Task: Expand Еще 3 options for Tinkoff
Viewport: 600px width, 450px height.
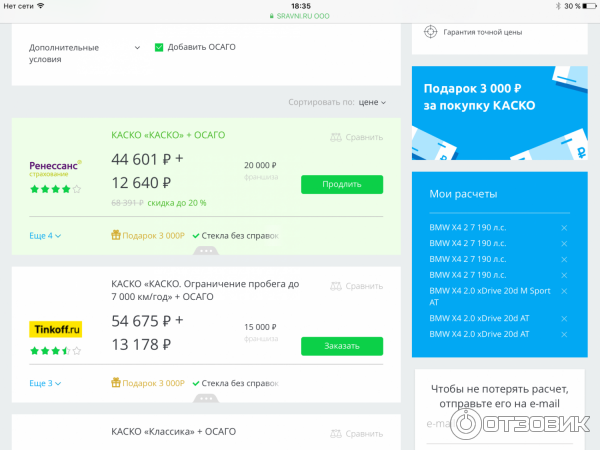Action: click(45, 383)
